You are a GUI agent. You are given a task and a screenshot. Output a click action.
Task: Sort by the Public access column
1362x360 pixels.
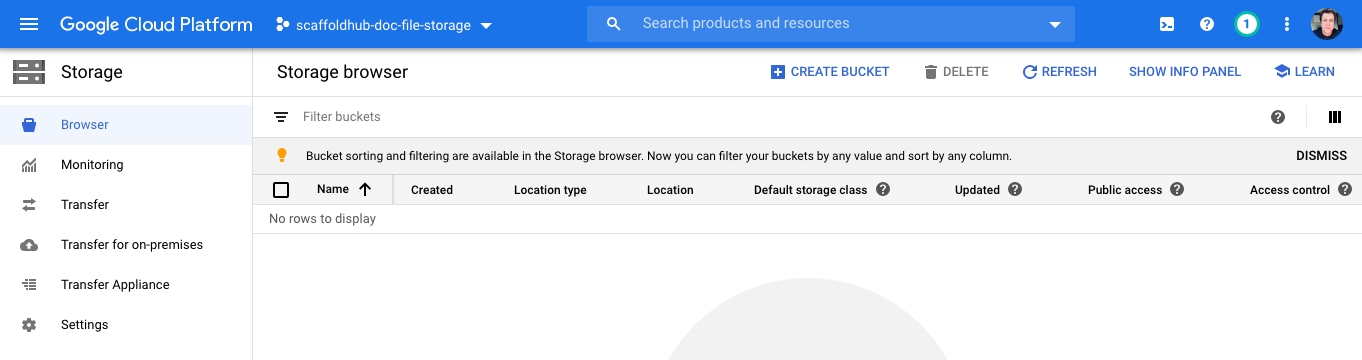(x=1125, y=190)
